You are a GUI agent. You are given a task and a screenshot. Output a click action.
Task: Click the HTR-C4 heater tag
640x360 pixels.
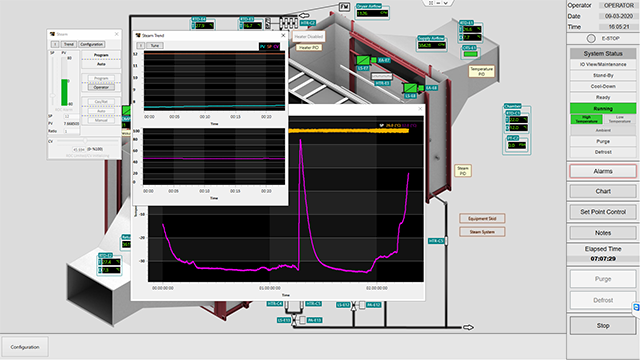coord(275,304)
